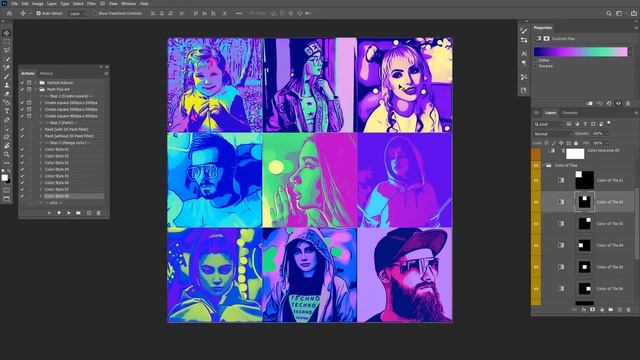
Task: Click the Reset to defaults icon in Properties
Action: (609, 103)
